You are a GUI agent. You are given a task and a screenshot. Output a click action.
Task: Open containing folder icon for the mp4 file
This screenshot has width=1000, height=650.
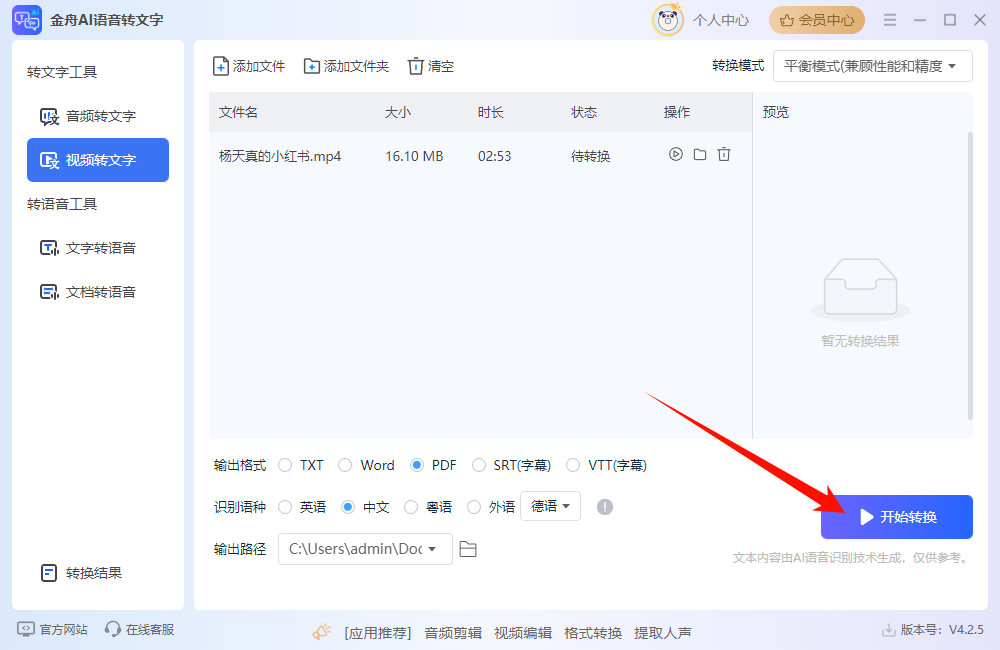click(x=700, y=155)
